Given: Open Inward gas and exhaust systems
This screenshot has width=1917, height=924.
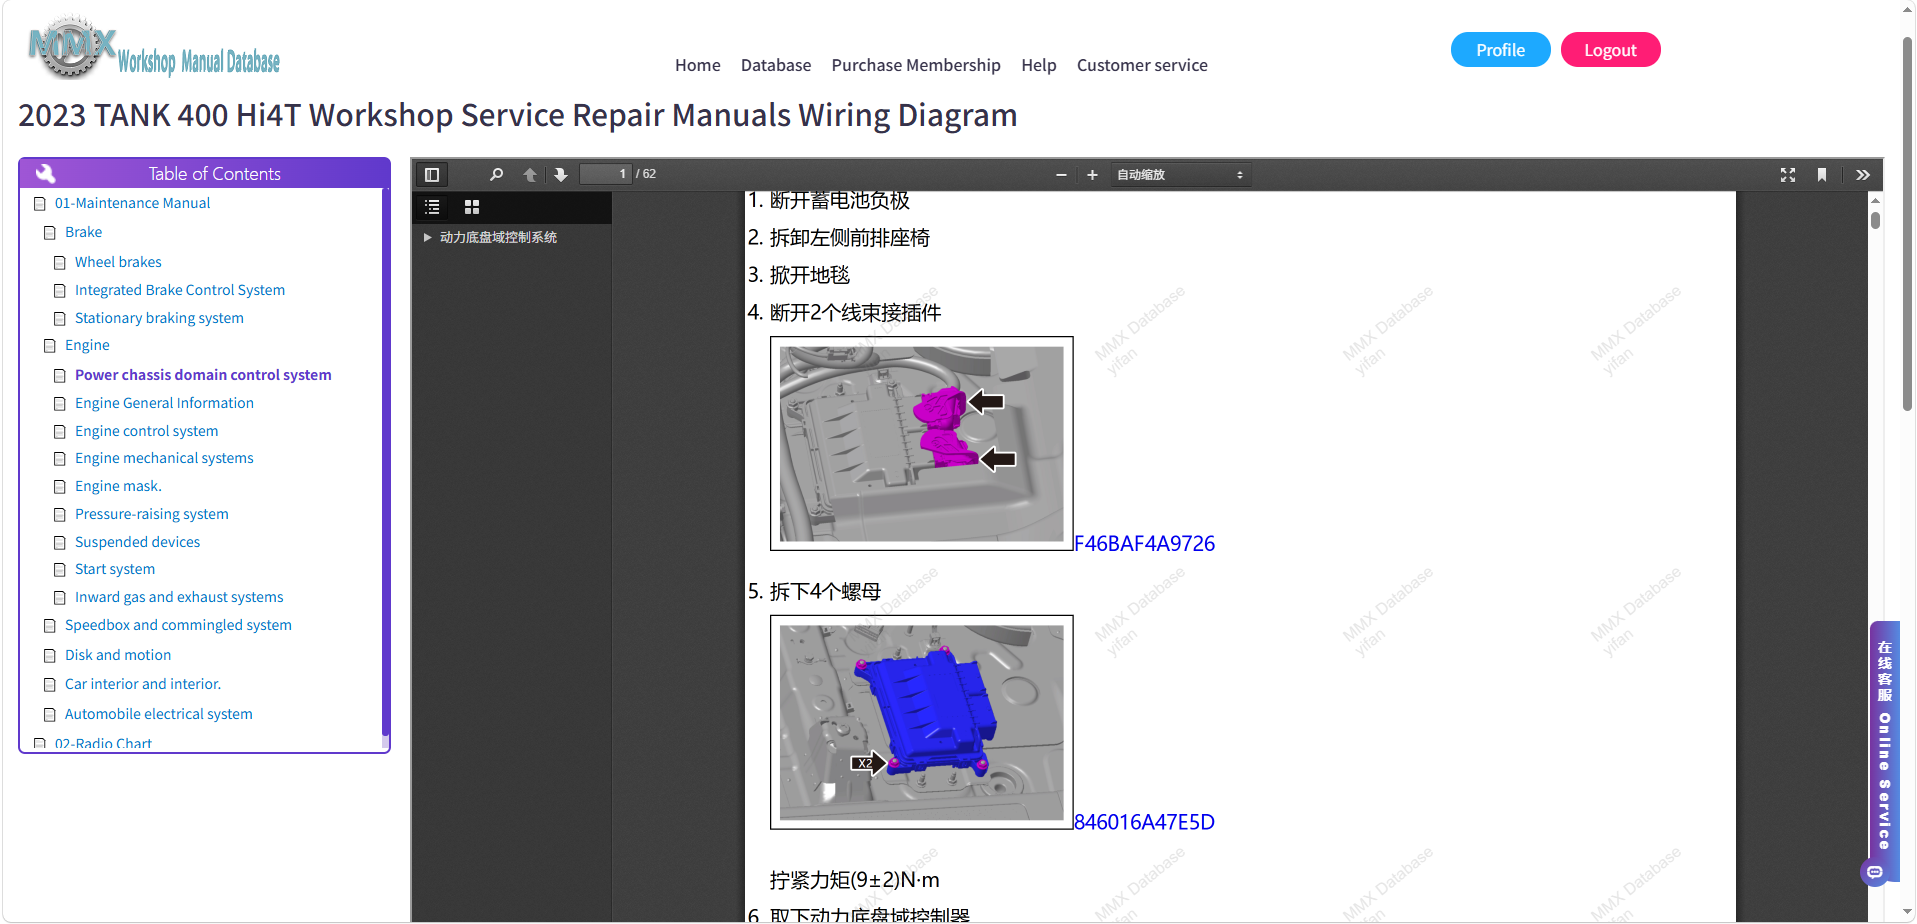Looking at the screenshot, I should coord(179,597).
